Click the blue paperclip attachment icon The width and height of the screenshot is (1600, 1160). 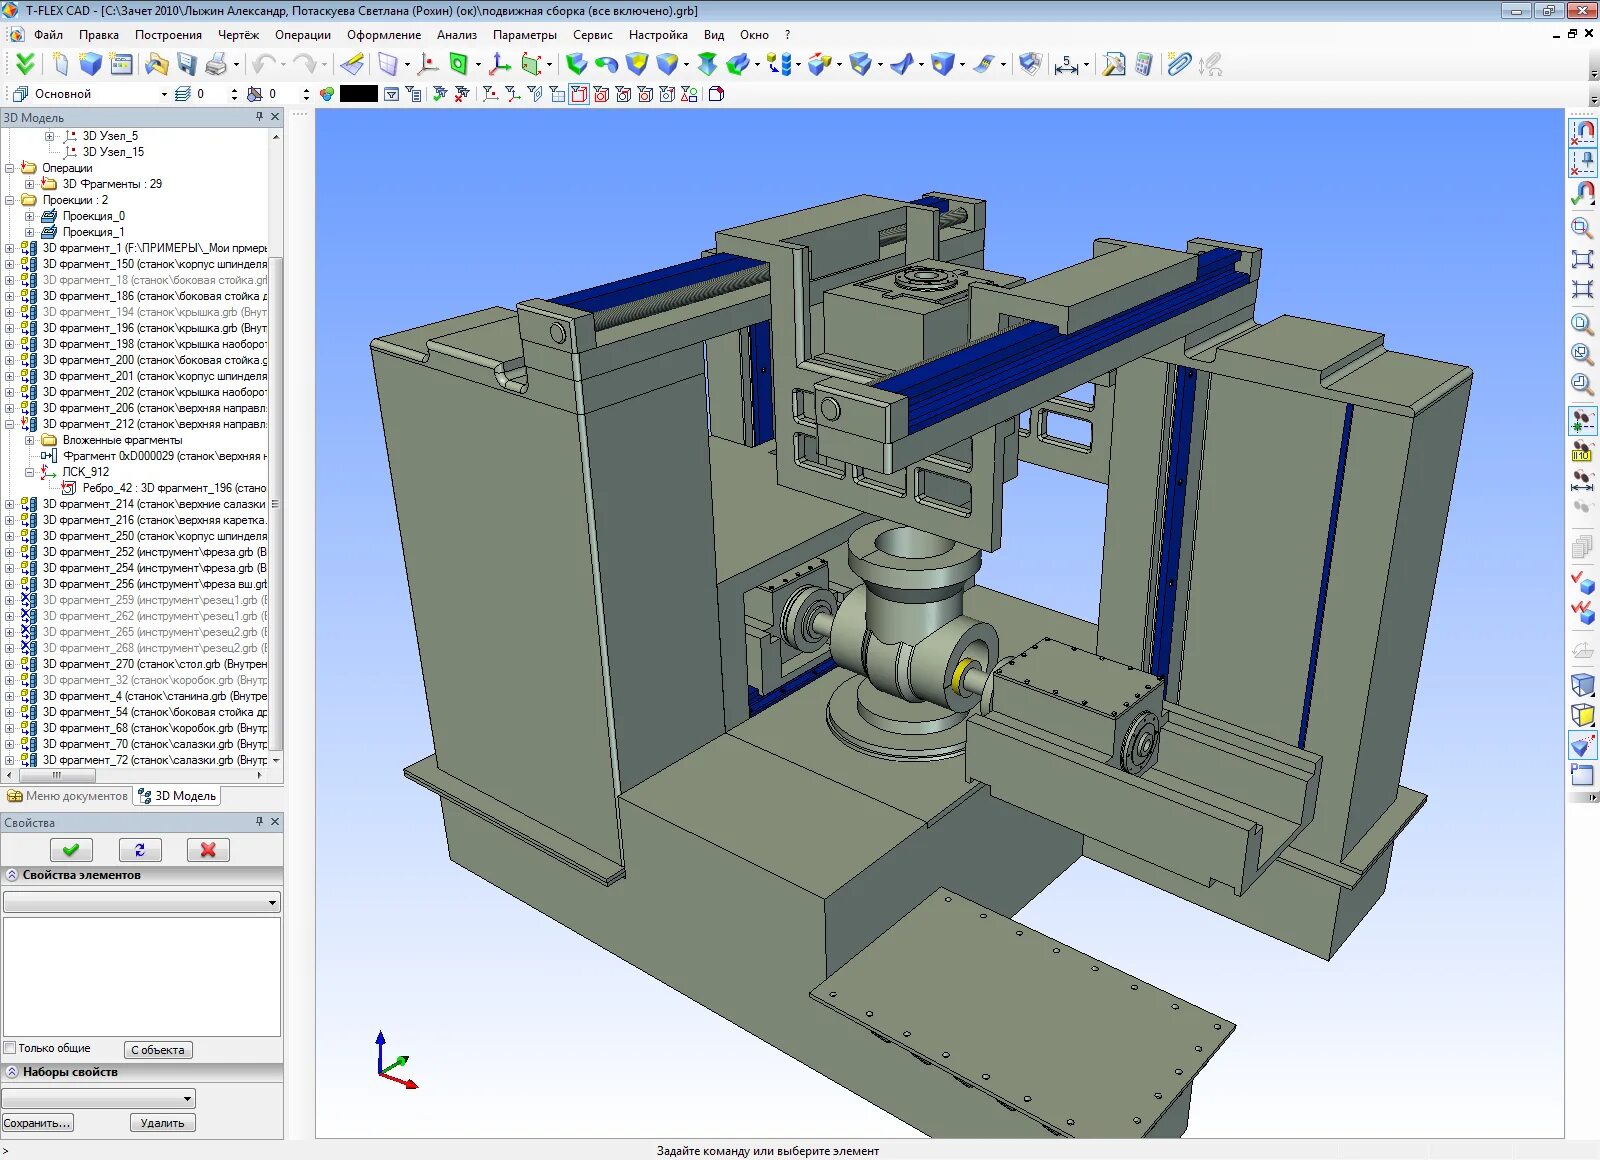point(1179,65)
